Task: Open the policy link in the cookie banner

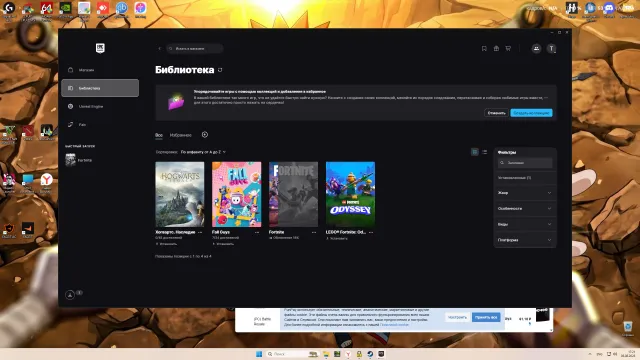Action: pos(394,325)
